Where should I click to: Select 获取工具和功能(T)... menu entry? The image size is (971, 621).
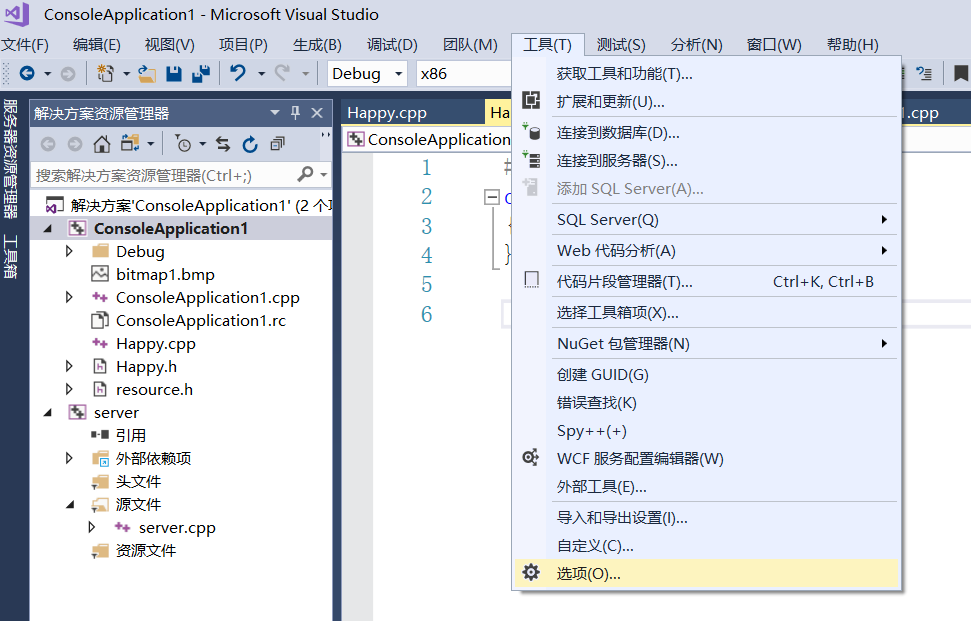pos(706,73)
